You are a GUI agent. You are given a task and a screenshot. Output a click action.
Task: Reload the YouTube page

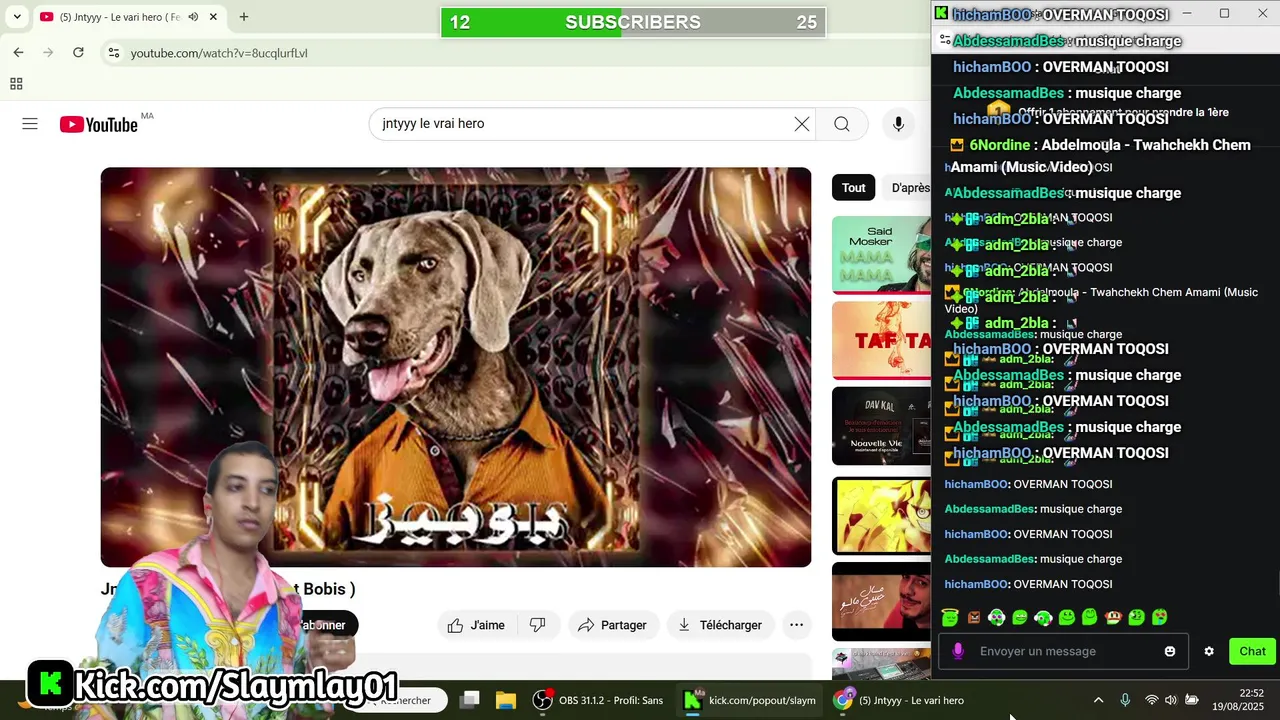point(78,52)
